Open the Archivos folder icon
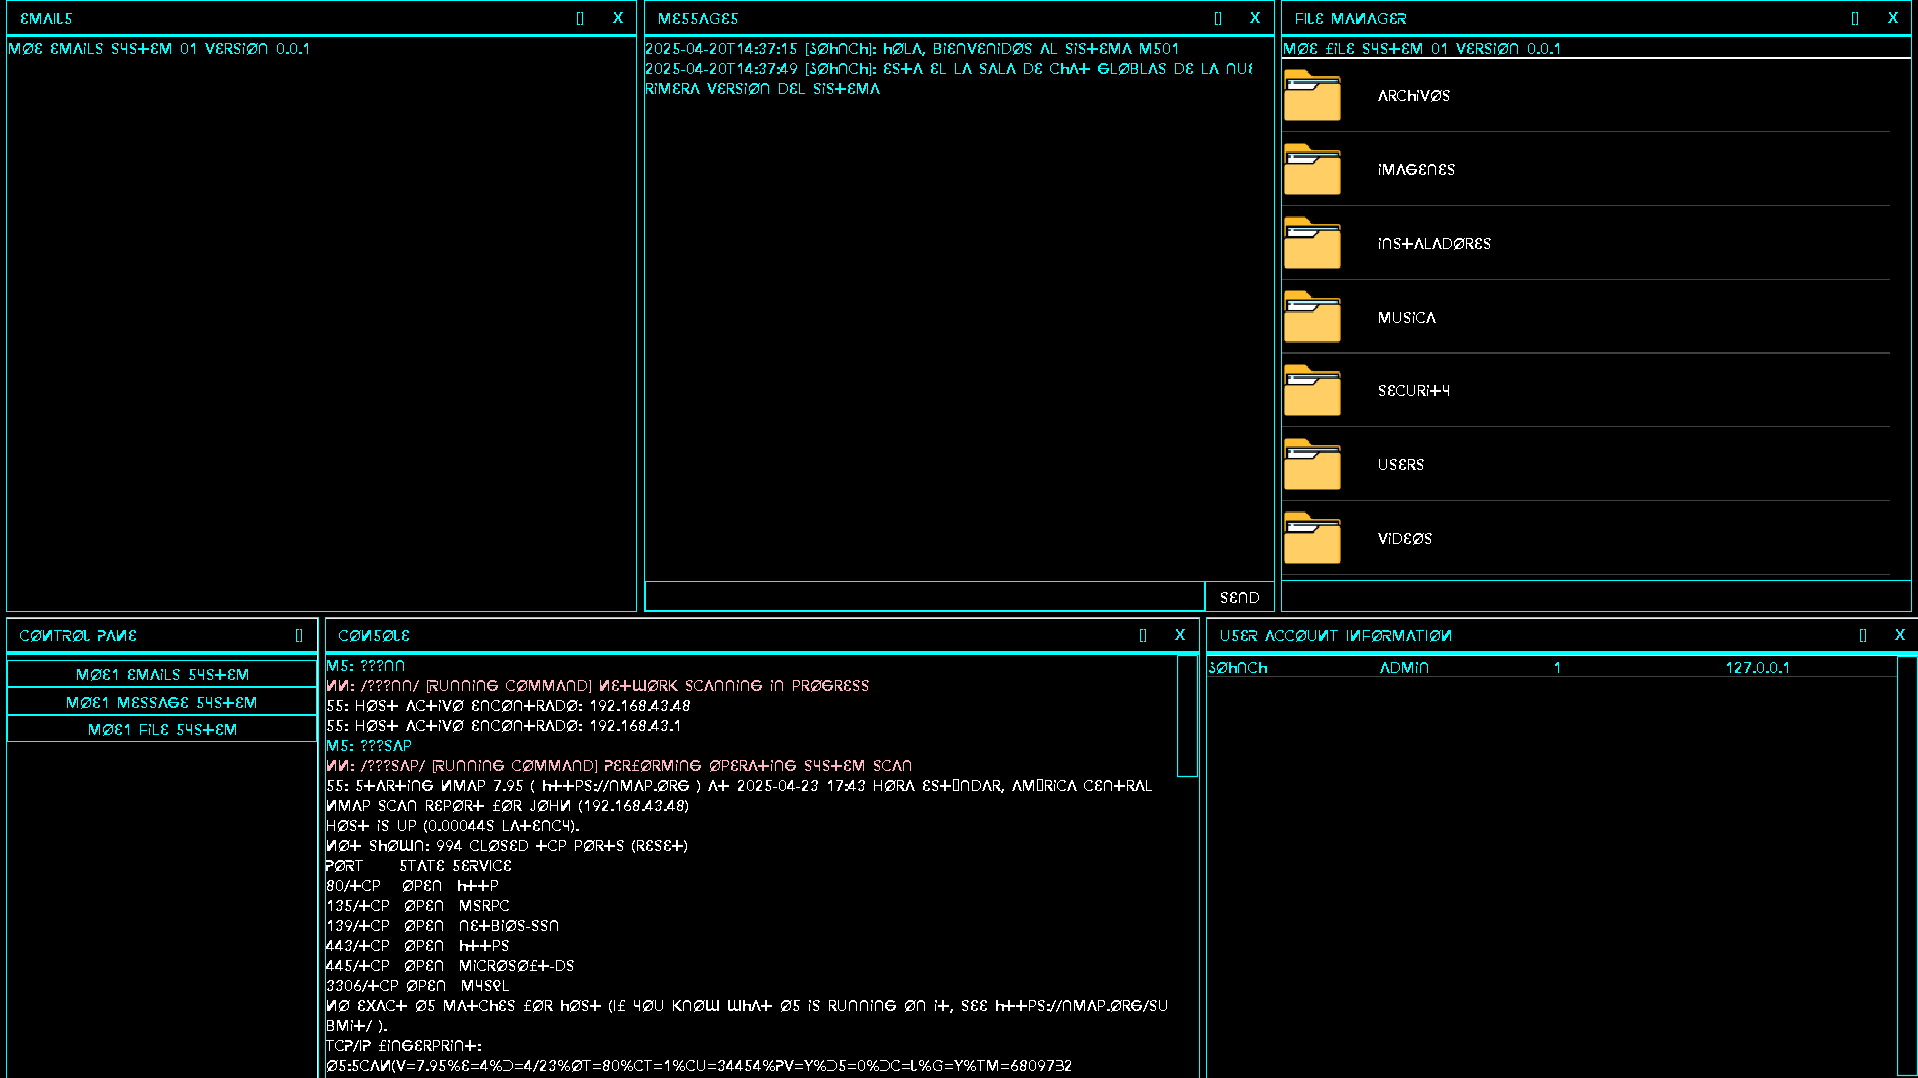This screenshot has height=1078, width=1918. [x=1312, y=96]
